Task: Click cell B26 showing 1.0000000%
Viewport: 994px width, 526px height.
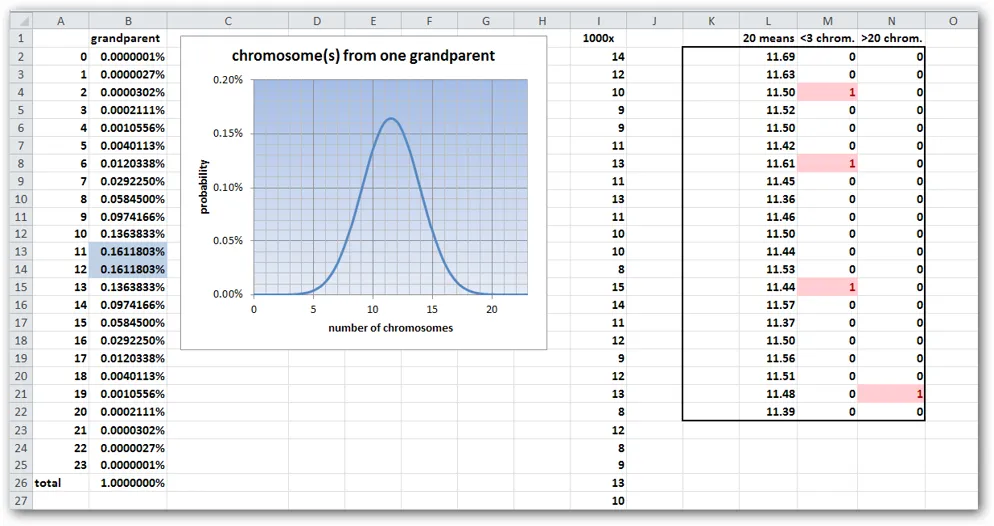Action: click(x=128, y=482)
